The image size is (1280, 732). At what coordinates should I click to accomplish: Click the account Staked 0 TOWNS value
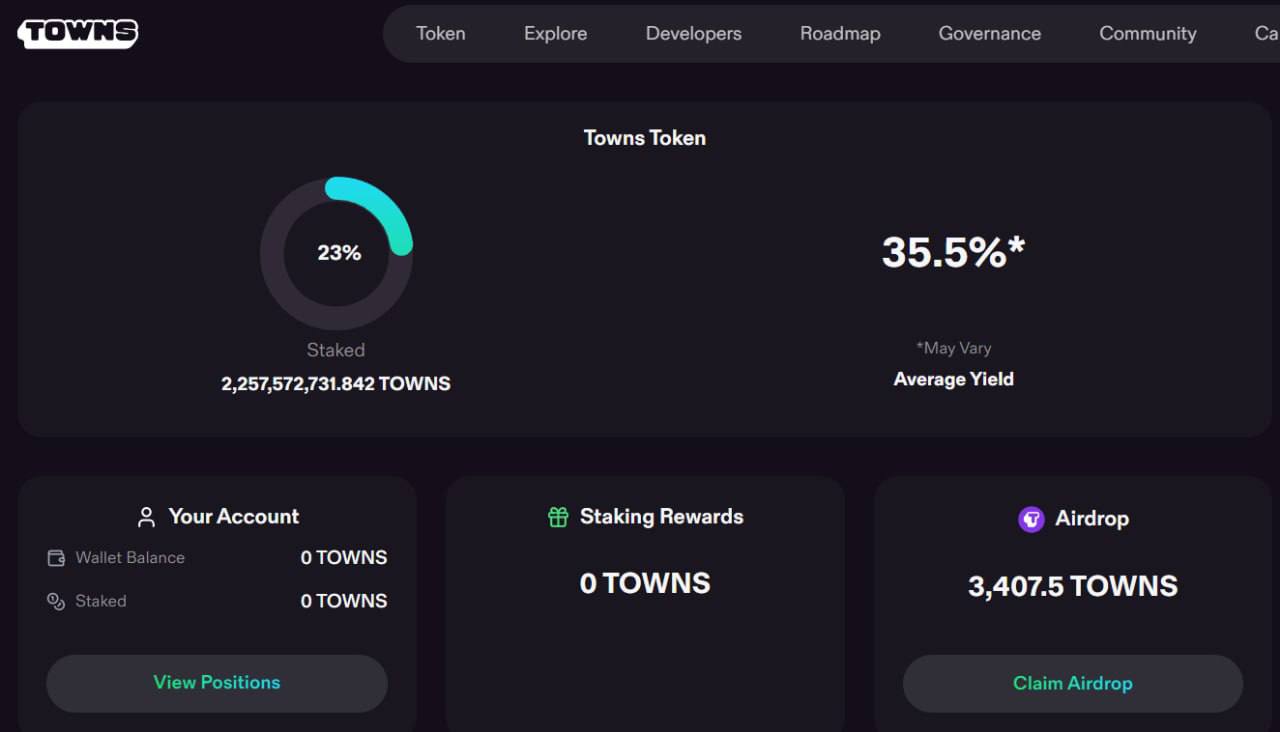click(x=344, y=601)
